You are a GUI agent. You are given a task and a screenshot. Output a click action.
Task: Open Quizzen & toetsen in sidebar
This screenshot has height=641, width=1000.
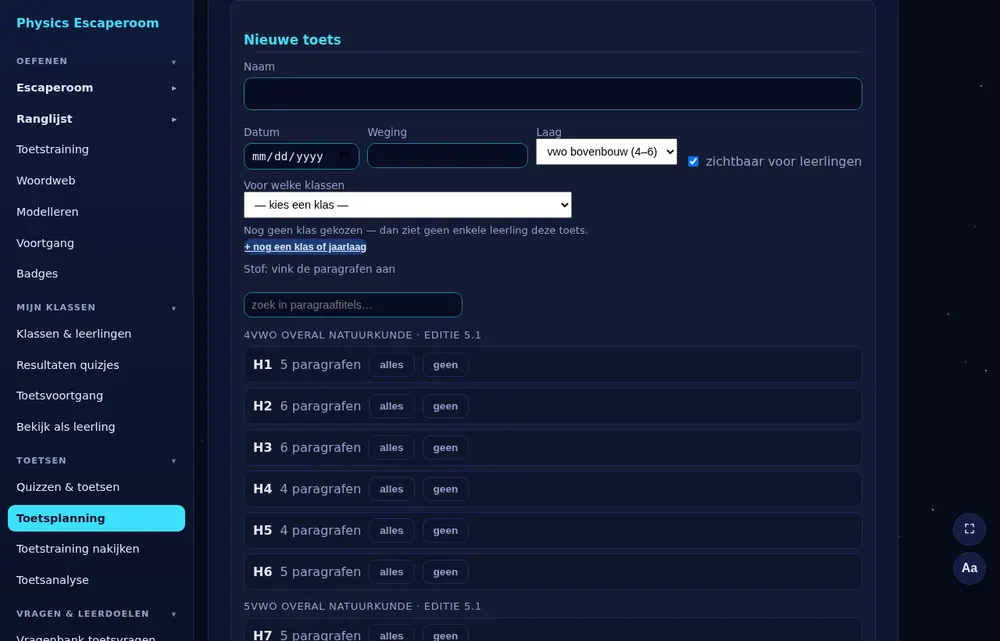tap(68, 487)
